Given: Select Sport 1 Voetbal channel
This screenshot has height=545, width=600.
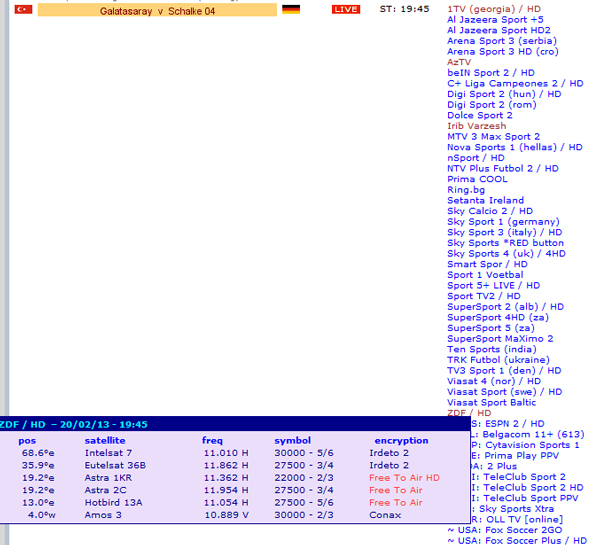Looking at the screenshot, I should click(x=485, y=275).
